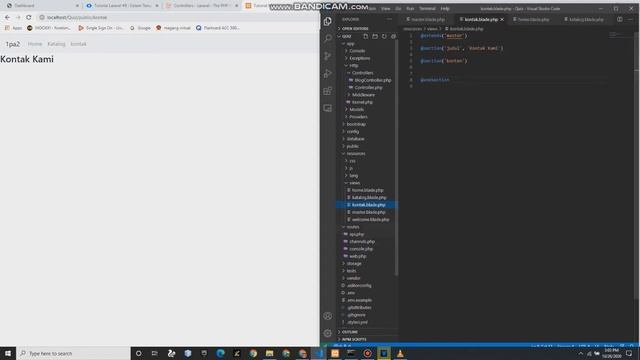Image resolution: width=640 pixels, height=360 pixels.
Task: Open welcome.blade.php in Explorer
Action: 370,220
